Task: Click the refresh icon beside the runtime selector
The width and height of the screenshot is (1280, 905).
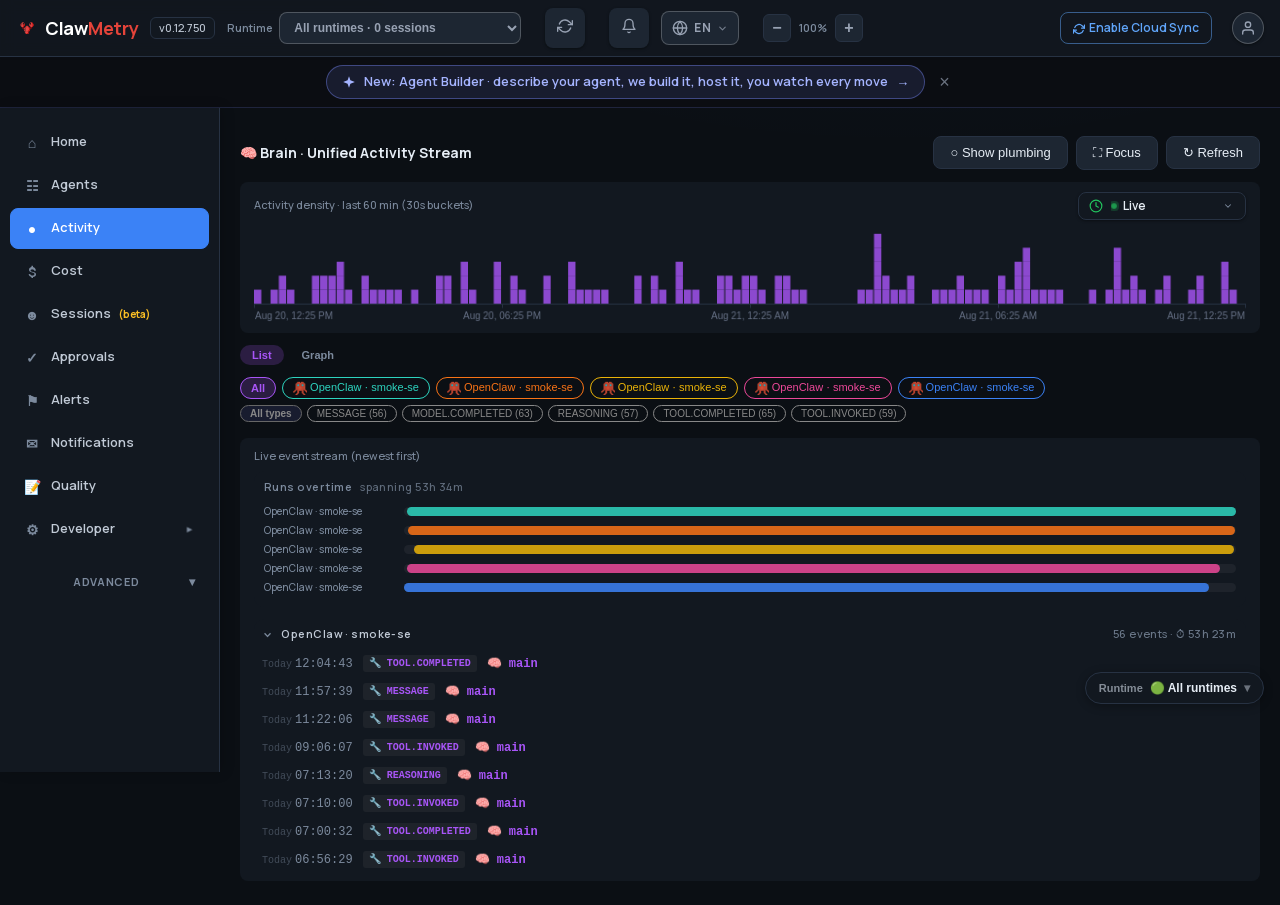Action: tap(565, 28)
